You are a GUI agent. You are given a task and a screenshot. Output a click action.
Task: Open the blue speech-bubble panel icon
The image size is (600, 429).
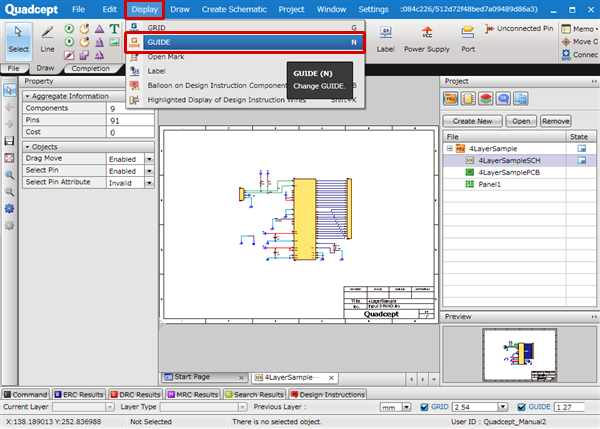(503, 99)
